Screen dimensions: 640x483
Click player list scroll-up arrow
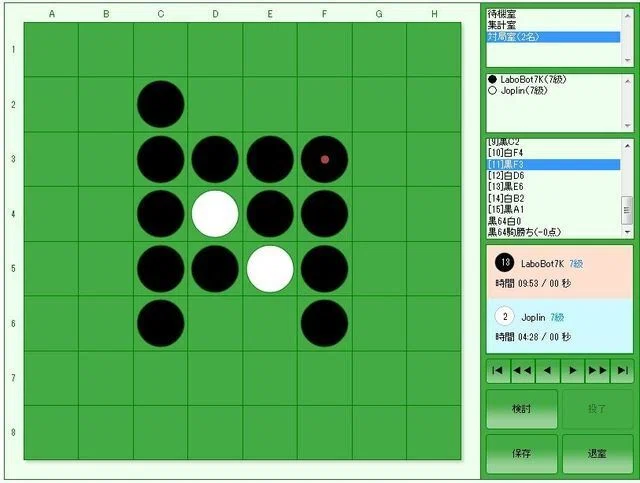pos(627,80)
